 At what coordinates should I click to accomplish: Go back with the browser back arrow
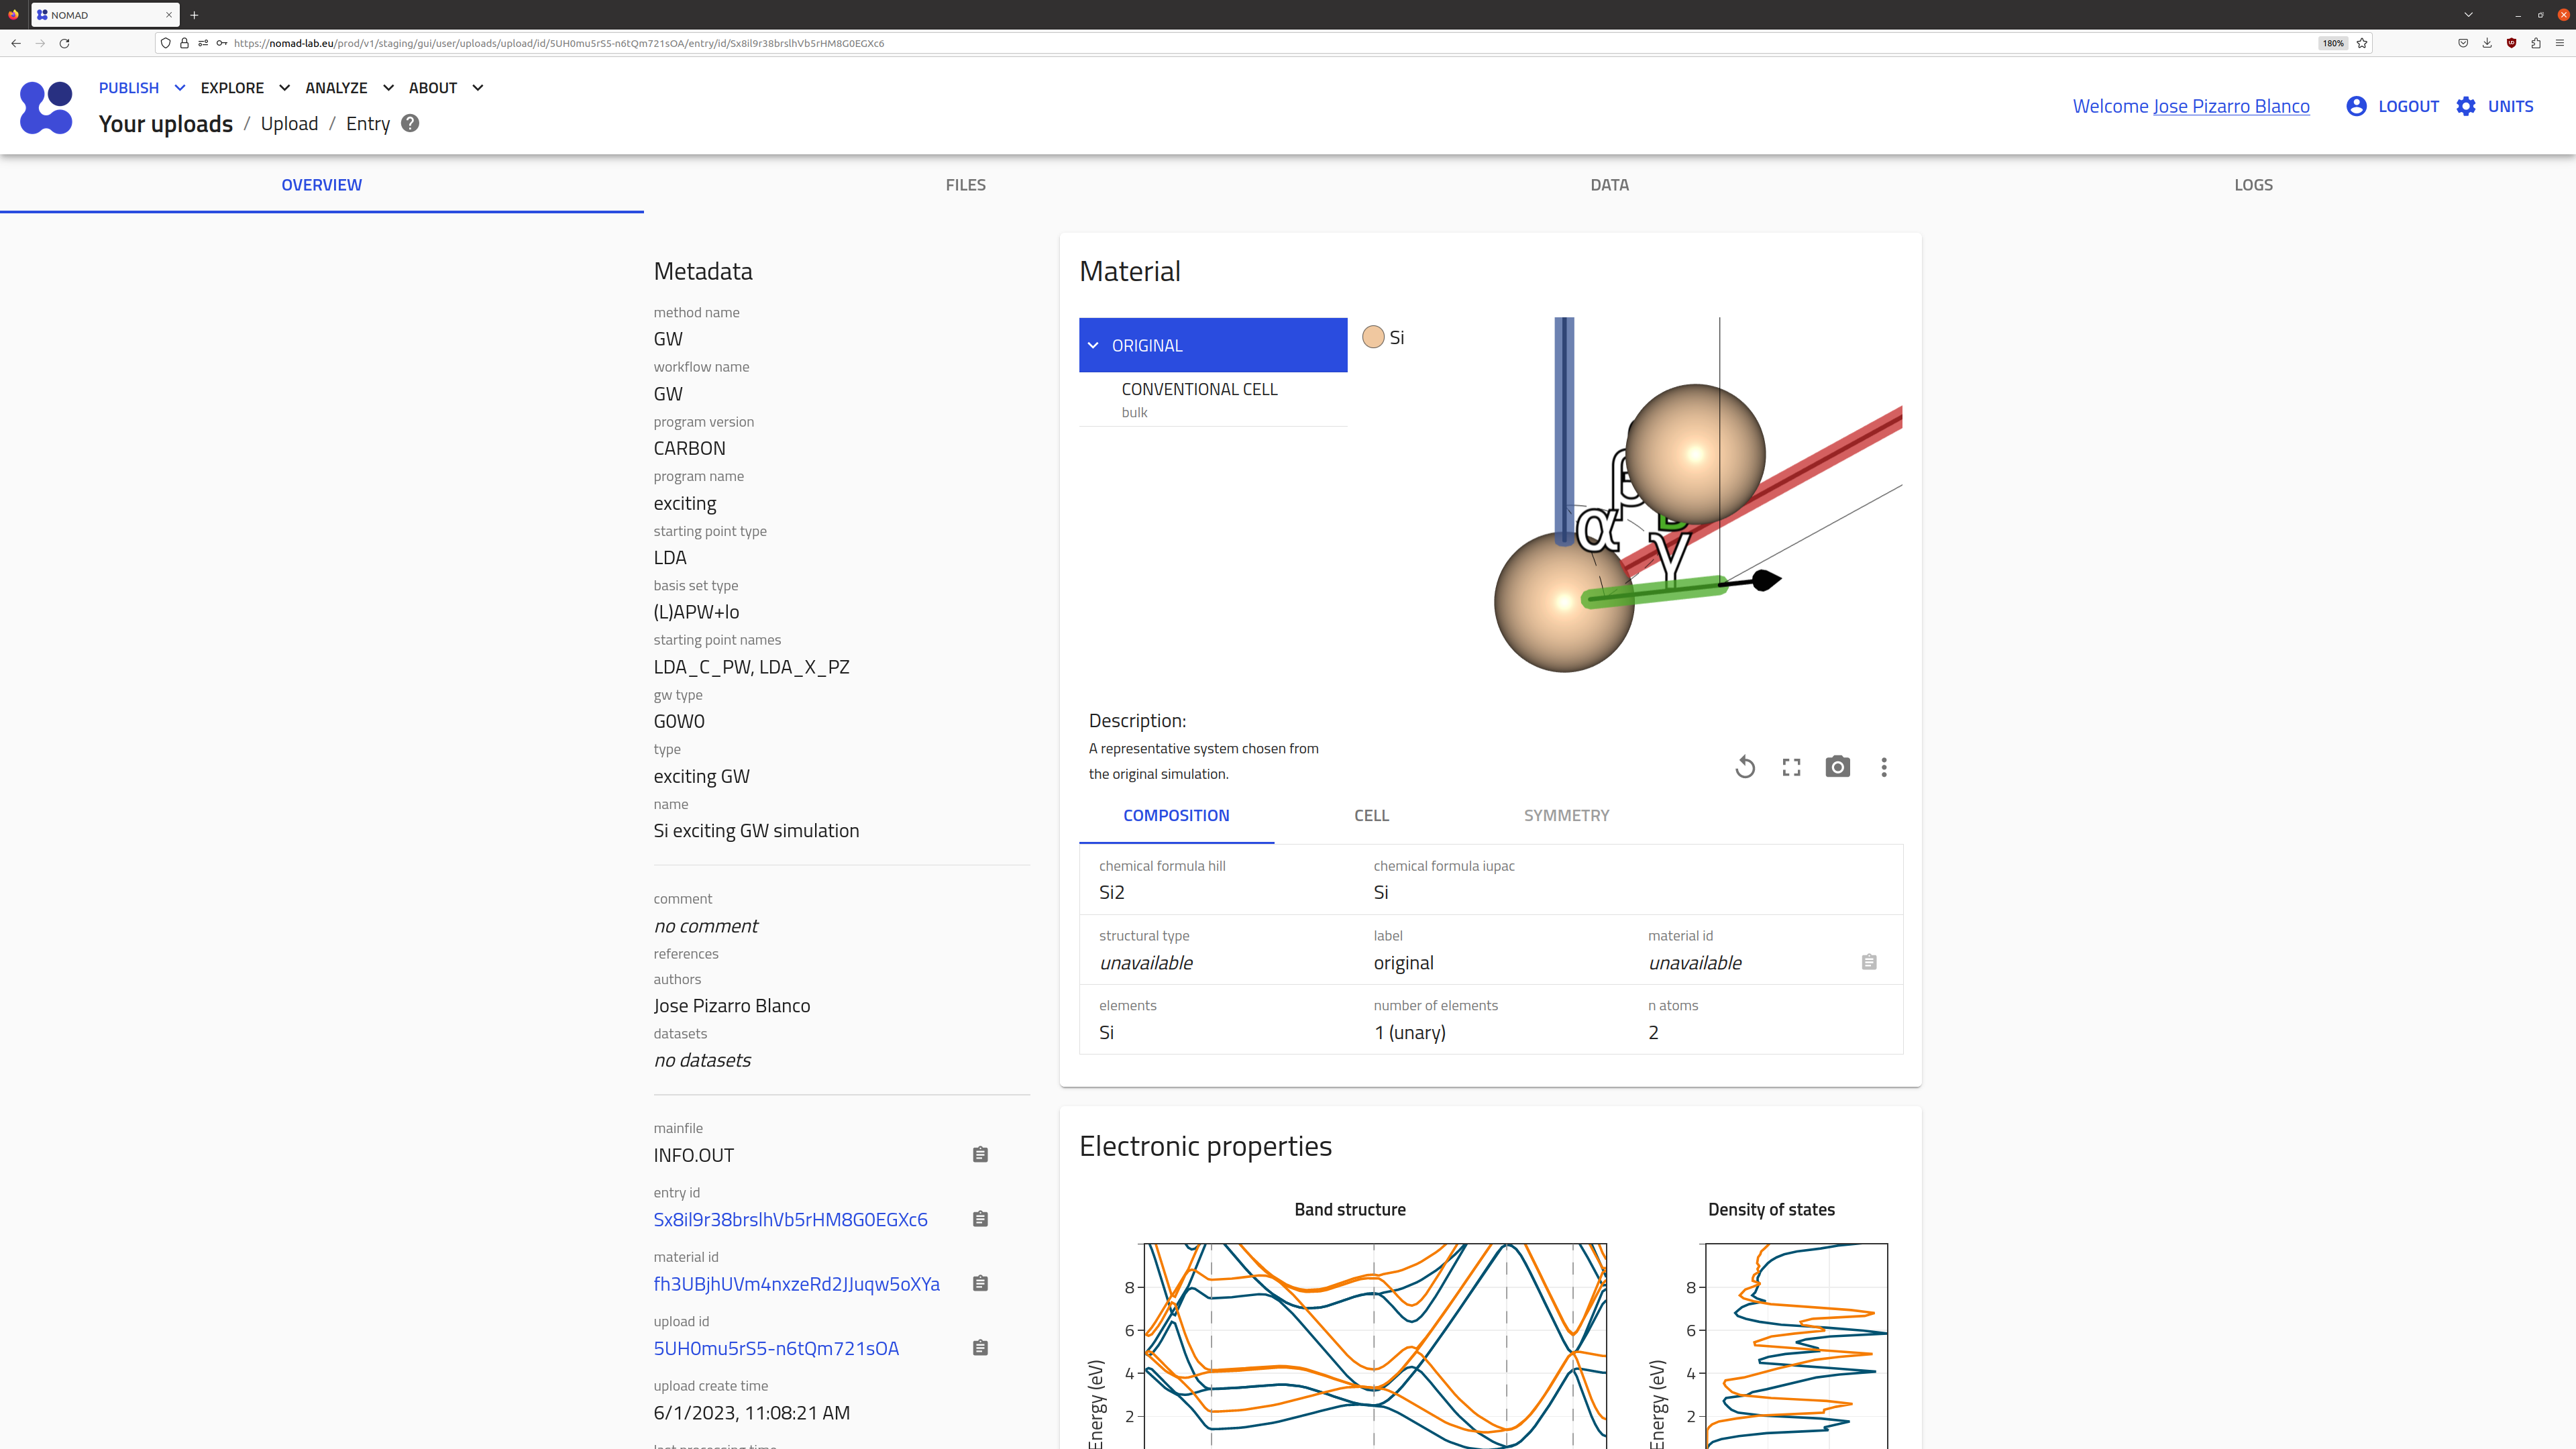point(16,43)
